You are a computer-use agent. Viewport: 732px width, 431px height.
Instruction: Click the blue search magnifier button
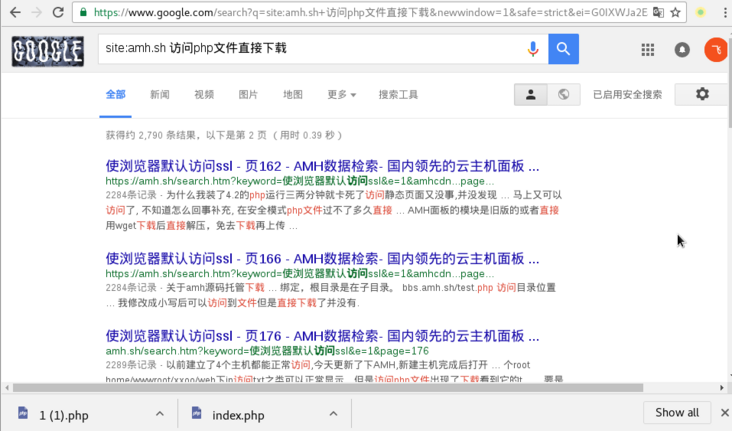[x=563, y=49]
